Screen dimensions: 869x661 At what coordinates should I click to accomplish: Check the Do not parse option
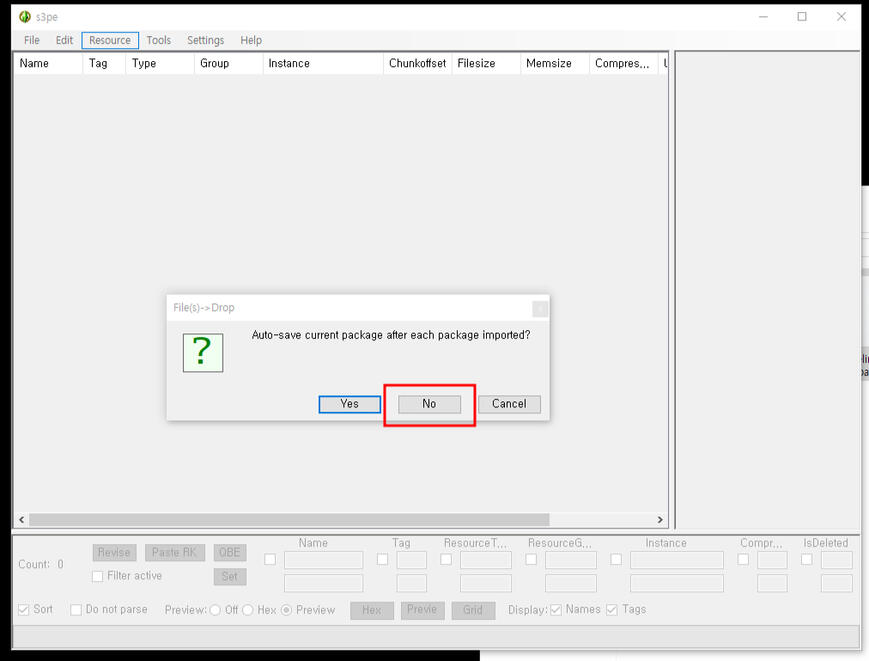(76, 610)
